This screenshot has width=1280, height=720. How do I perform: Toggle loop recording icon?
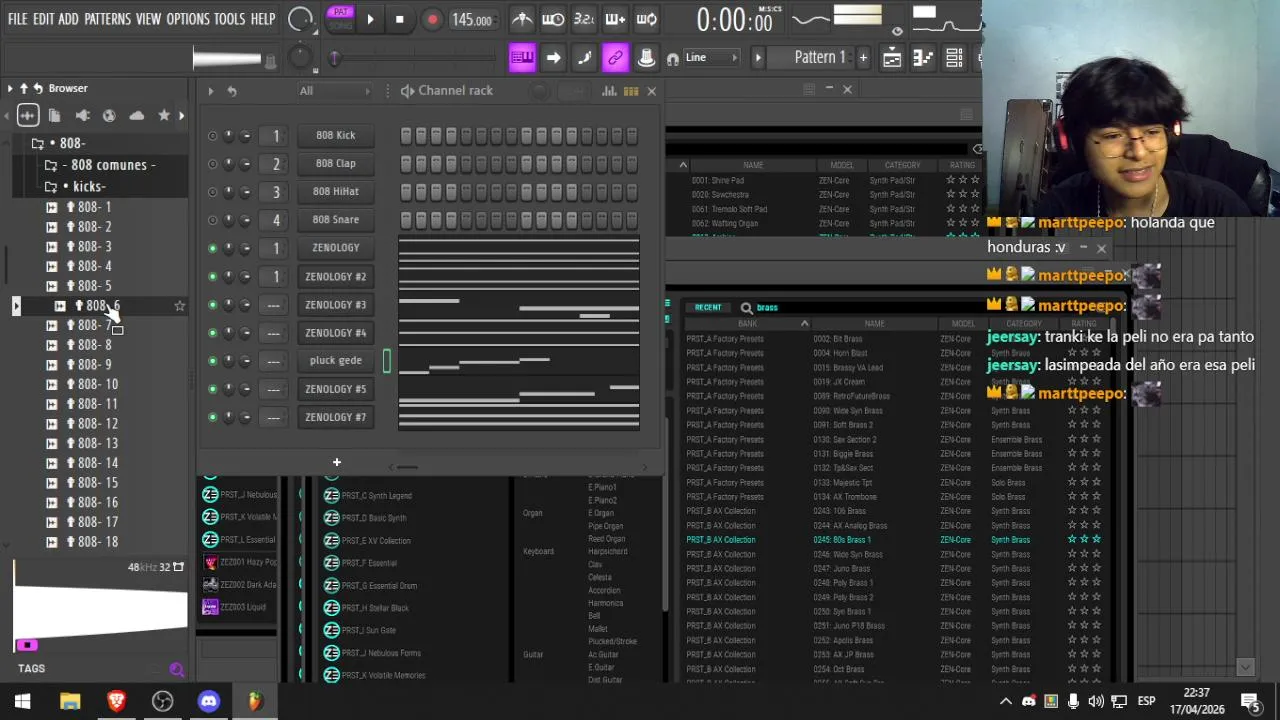(x=647, y=19)
